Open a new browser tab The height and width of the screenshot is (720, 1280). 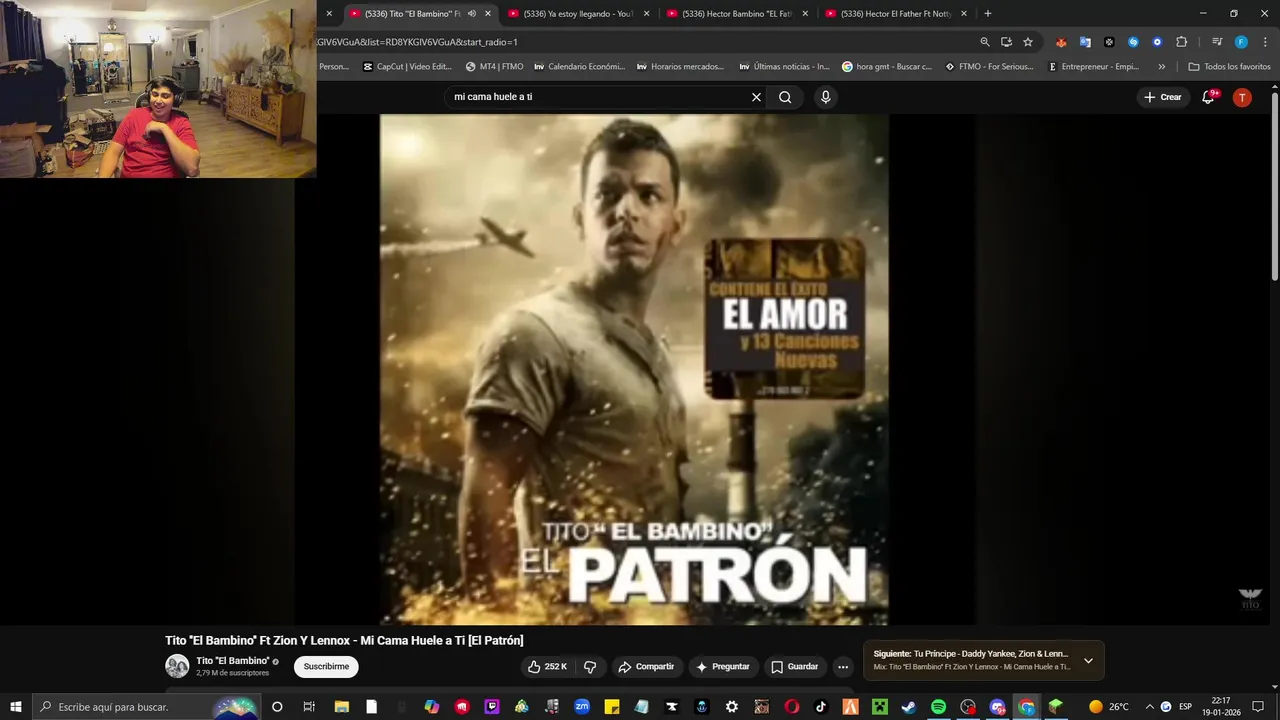[988, 14]
